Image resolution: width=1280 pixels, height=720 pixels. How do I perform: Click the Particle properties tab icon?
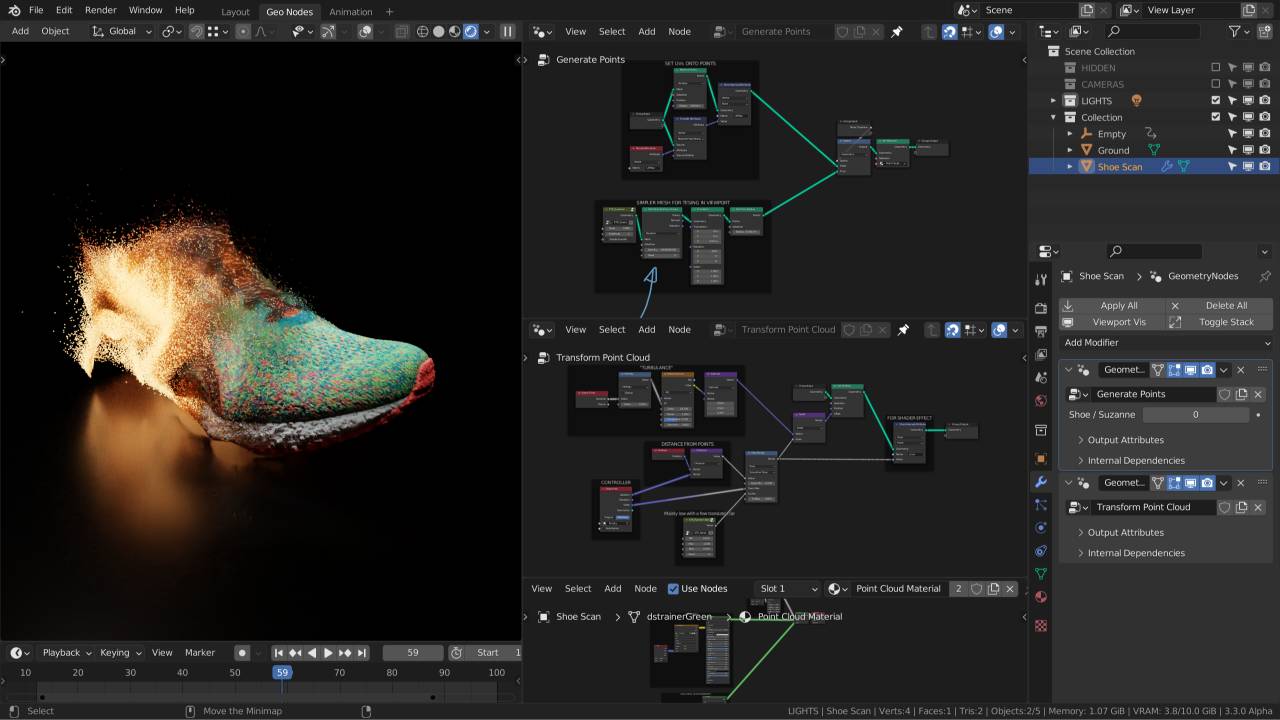click(x=1041, y=505)
